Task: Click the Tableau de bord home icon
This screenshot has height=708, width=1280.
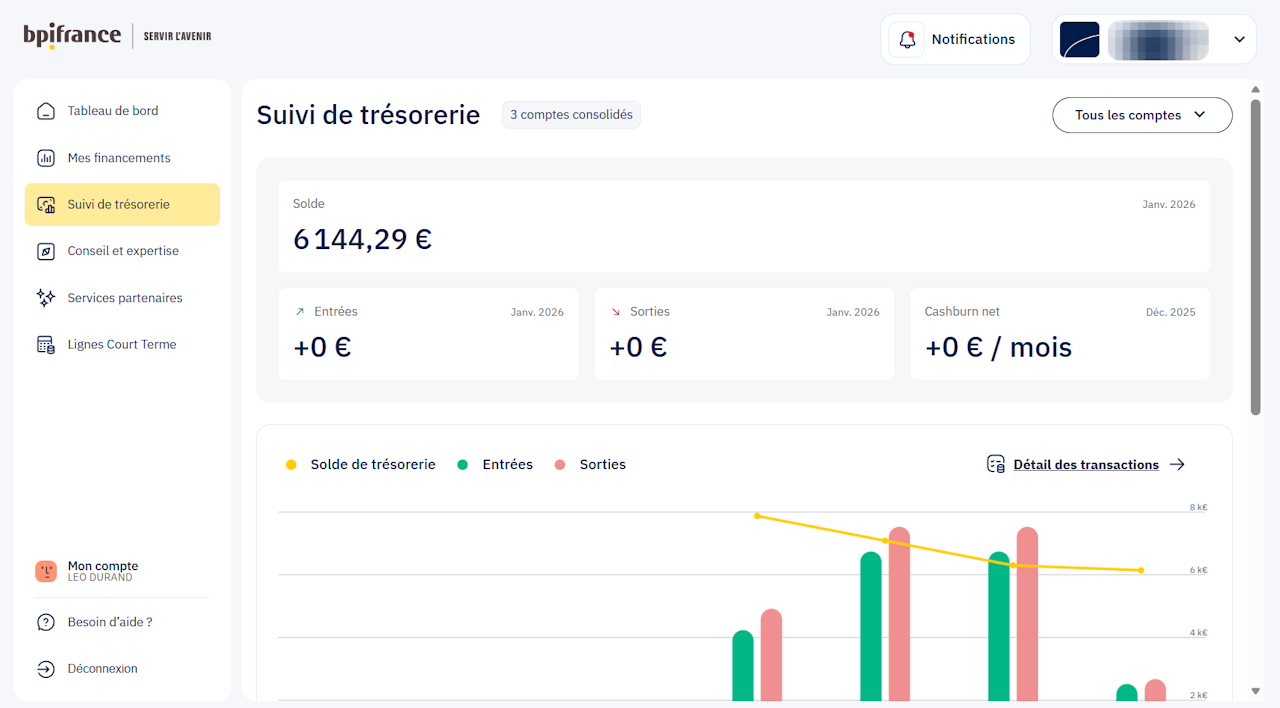Action: tap(46, 111)
